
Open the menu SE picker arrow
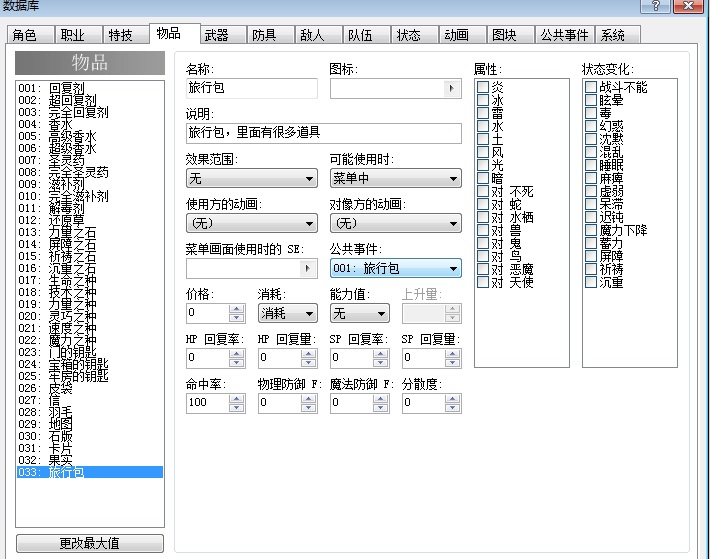tap(307, 268)
